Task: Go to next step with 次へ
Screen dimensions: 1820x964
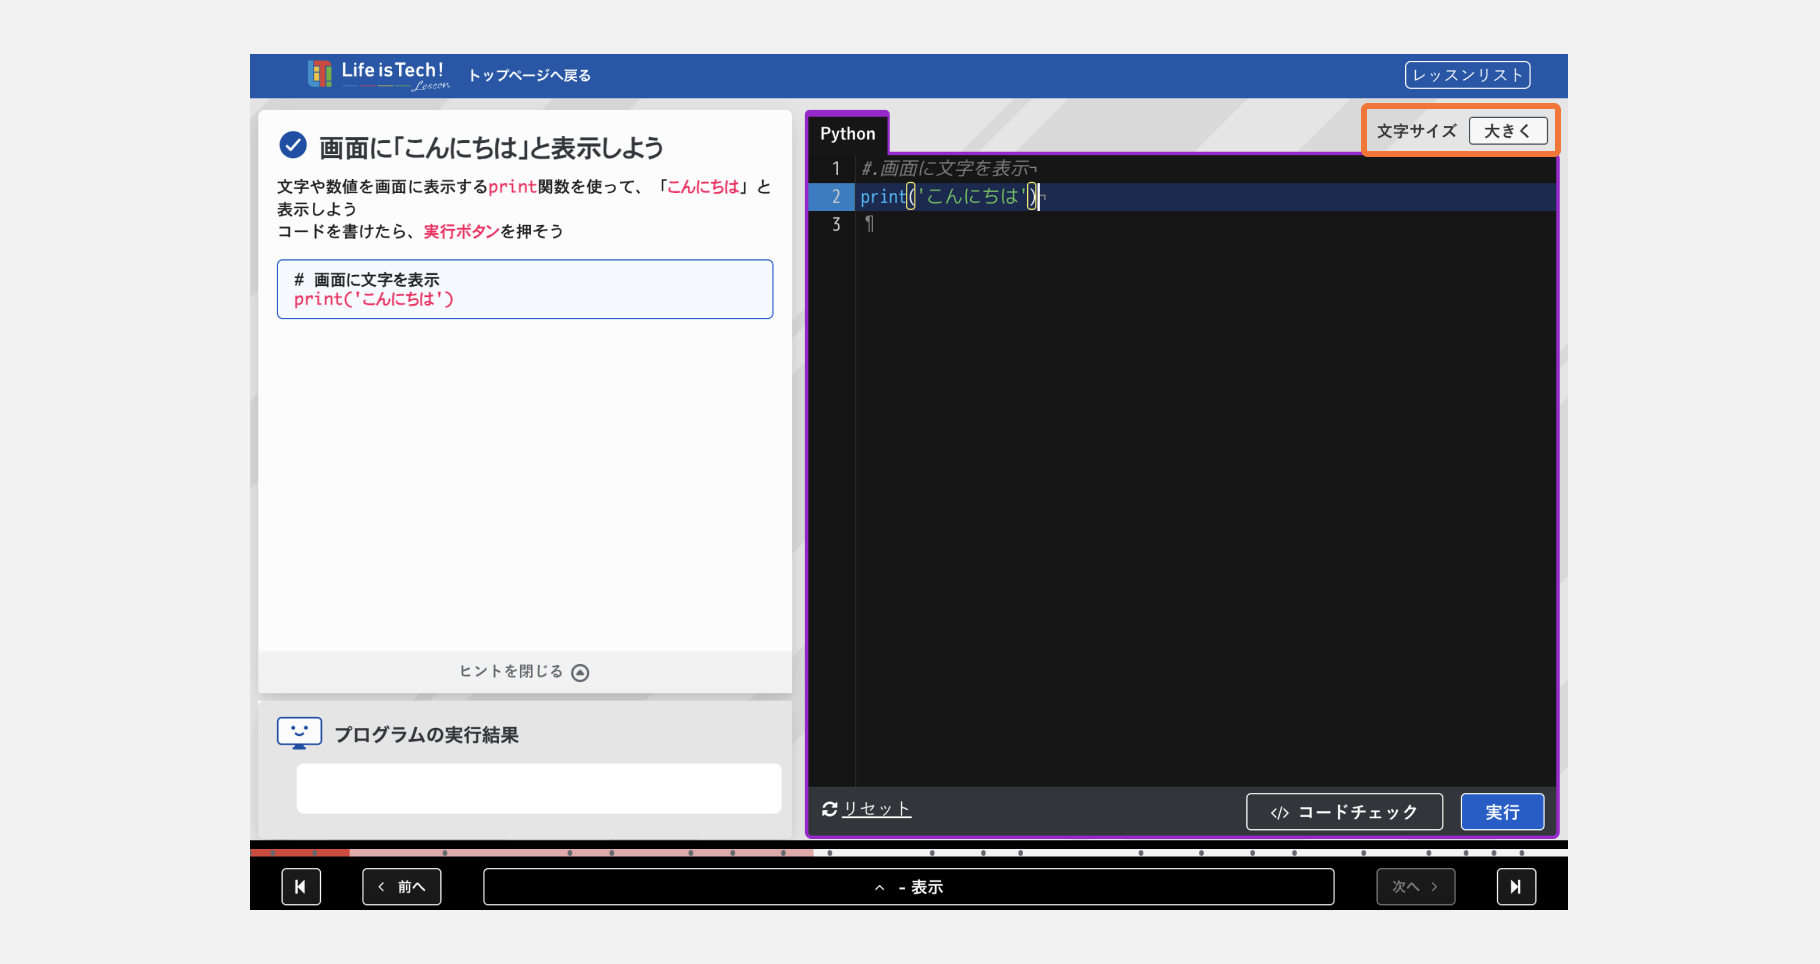Action: point(1415,887)
